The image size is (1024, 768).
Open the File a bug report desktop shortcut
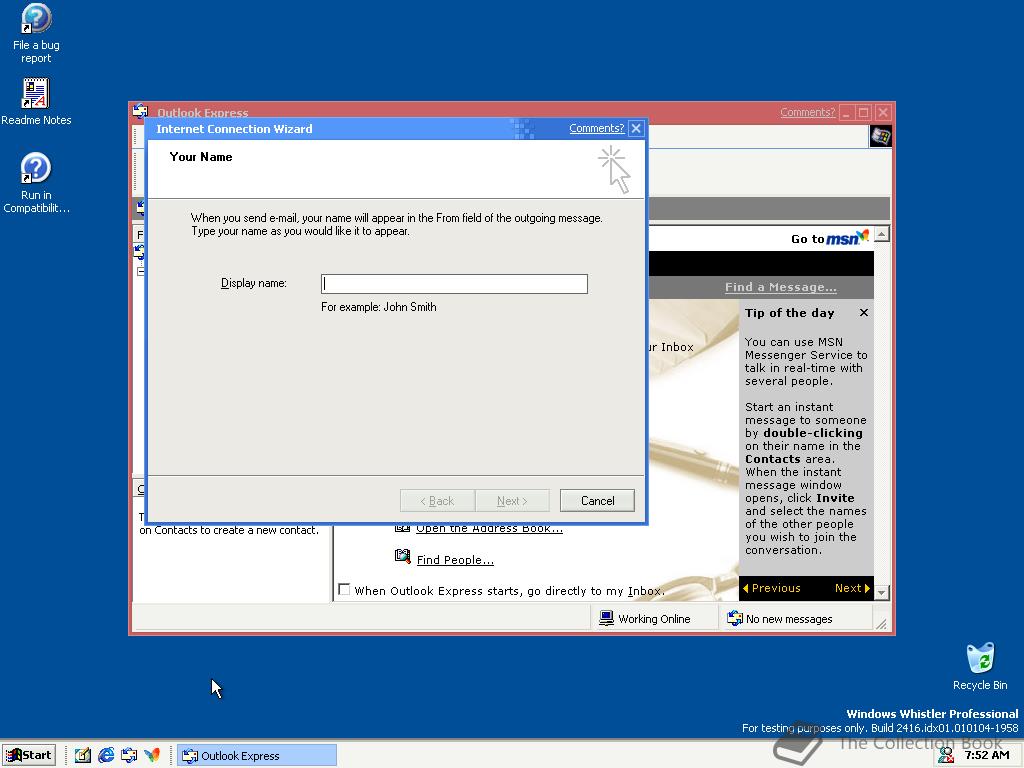(36, 33)
